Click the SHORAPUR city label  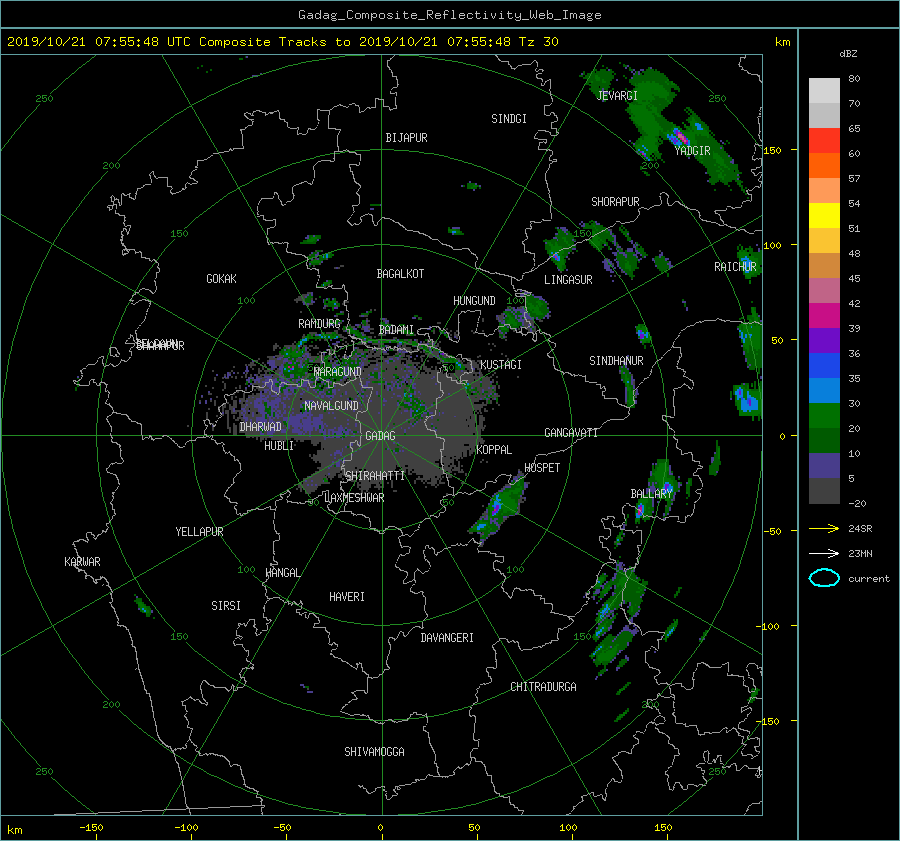(615, 202)
